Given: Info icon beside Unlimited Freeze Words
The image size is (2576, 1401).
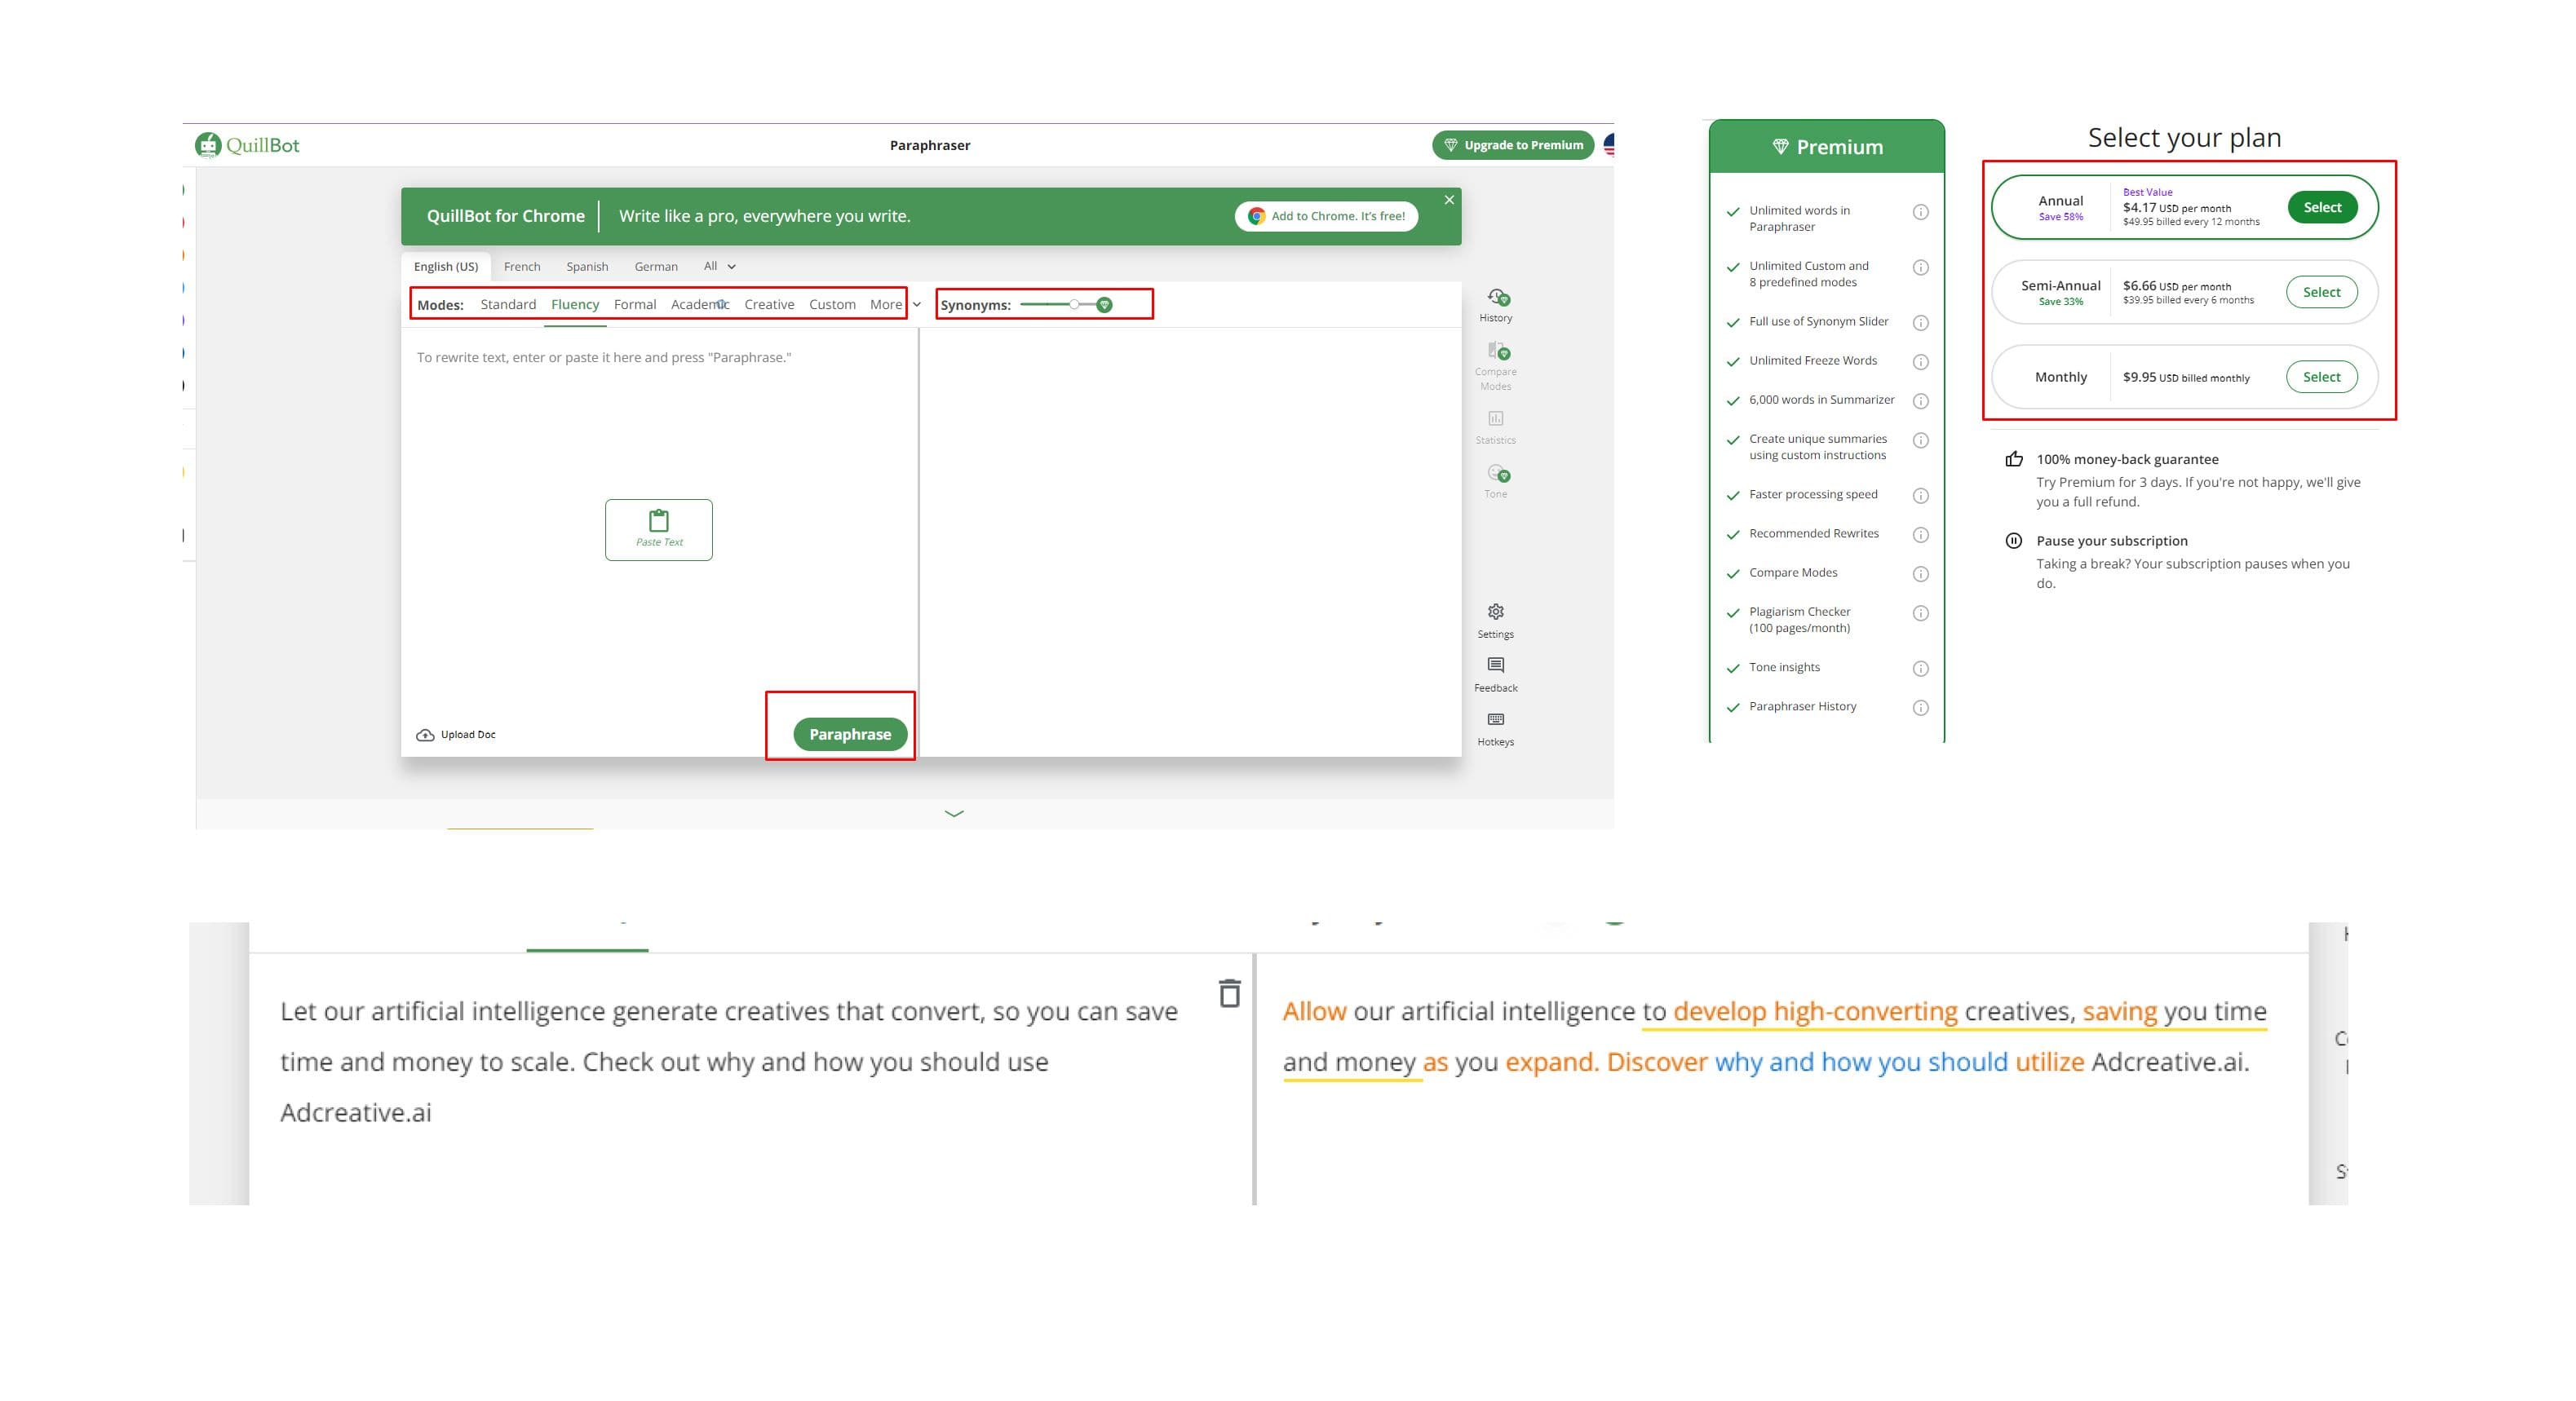Looking at the screenshot, I should [x=1920, y=362].
